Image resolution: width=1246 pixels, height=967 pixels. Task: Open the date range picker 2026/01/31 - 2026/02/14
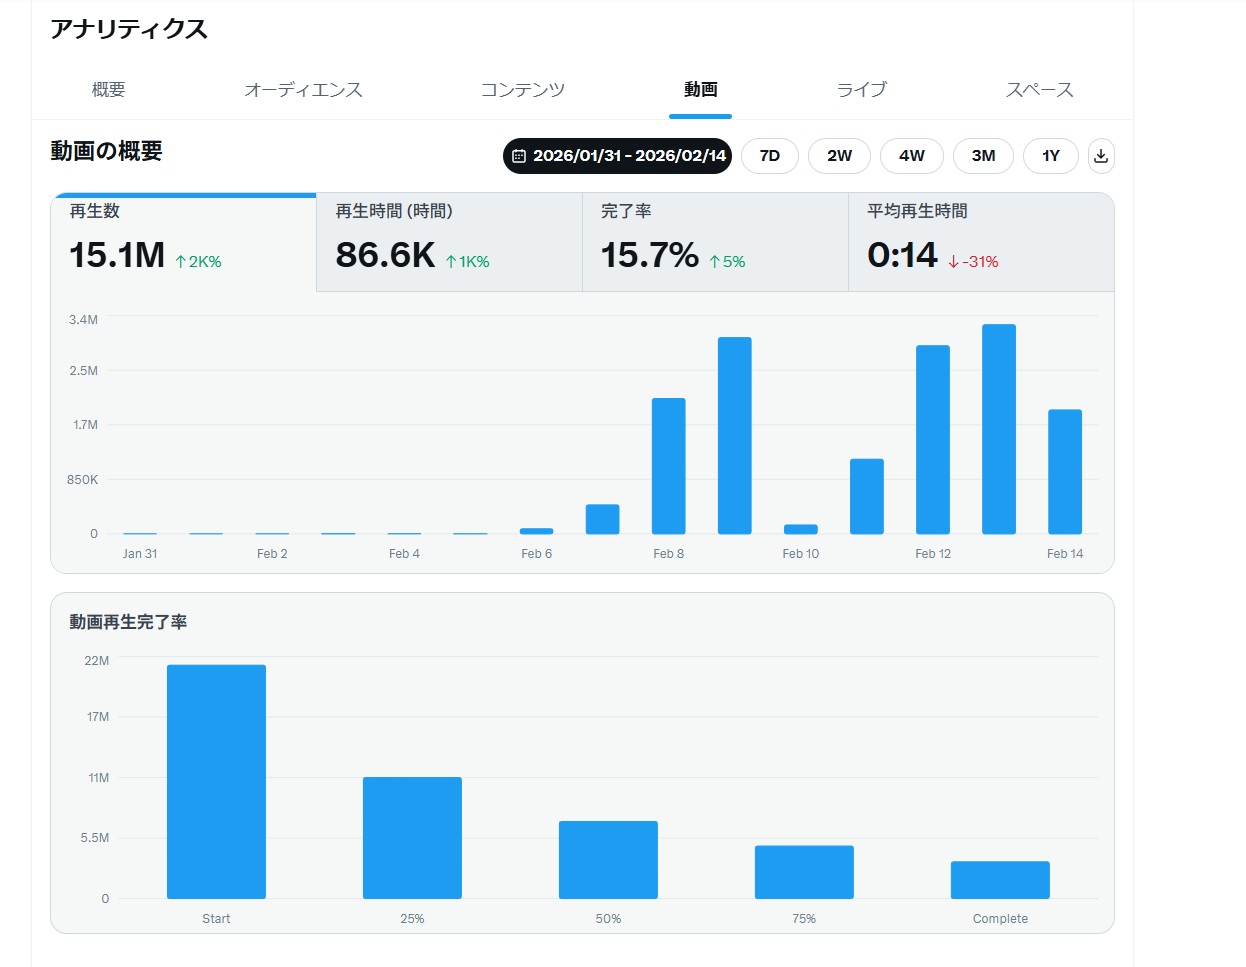coord(617,156)
